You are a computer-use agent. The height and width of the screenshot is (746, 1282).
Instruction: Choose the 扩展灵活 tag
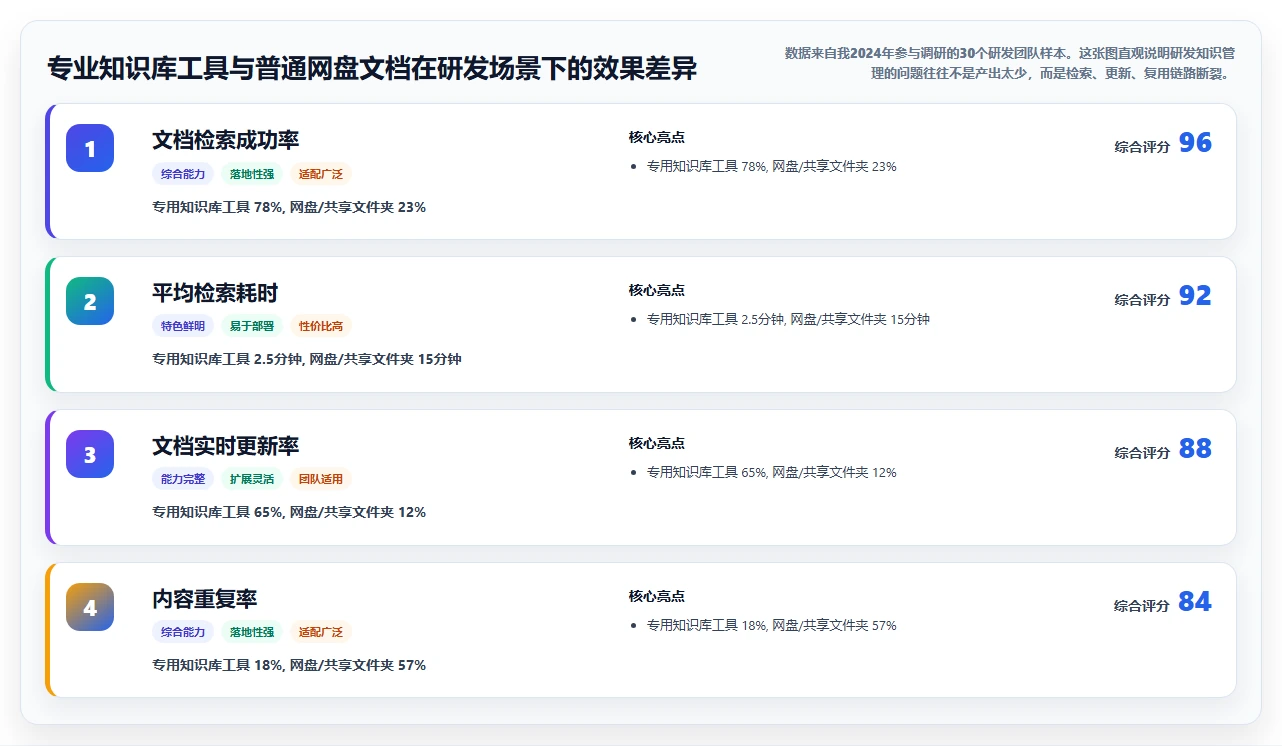click(252, 479)
